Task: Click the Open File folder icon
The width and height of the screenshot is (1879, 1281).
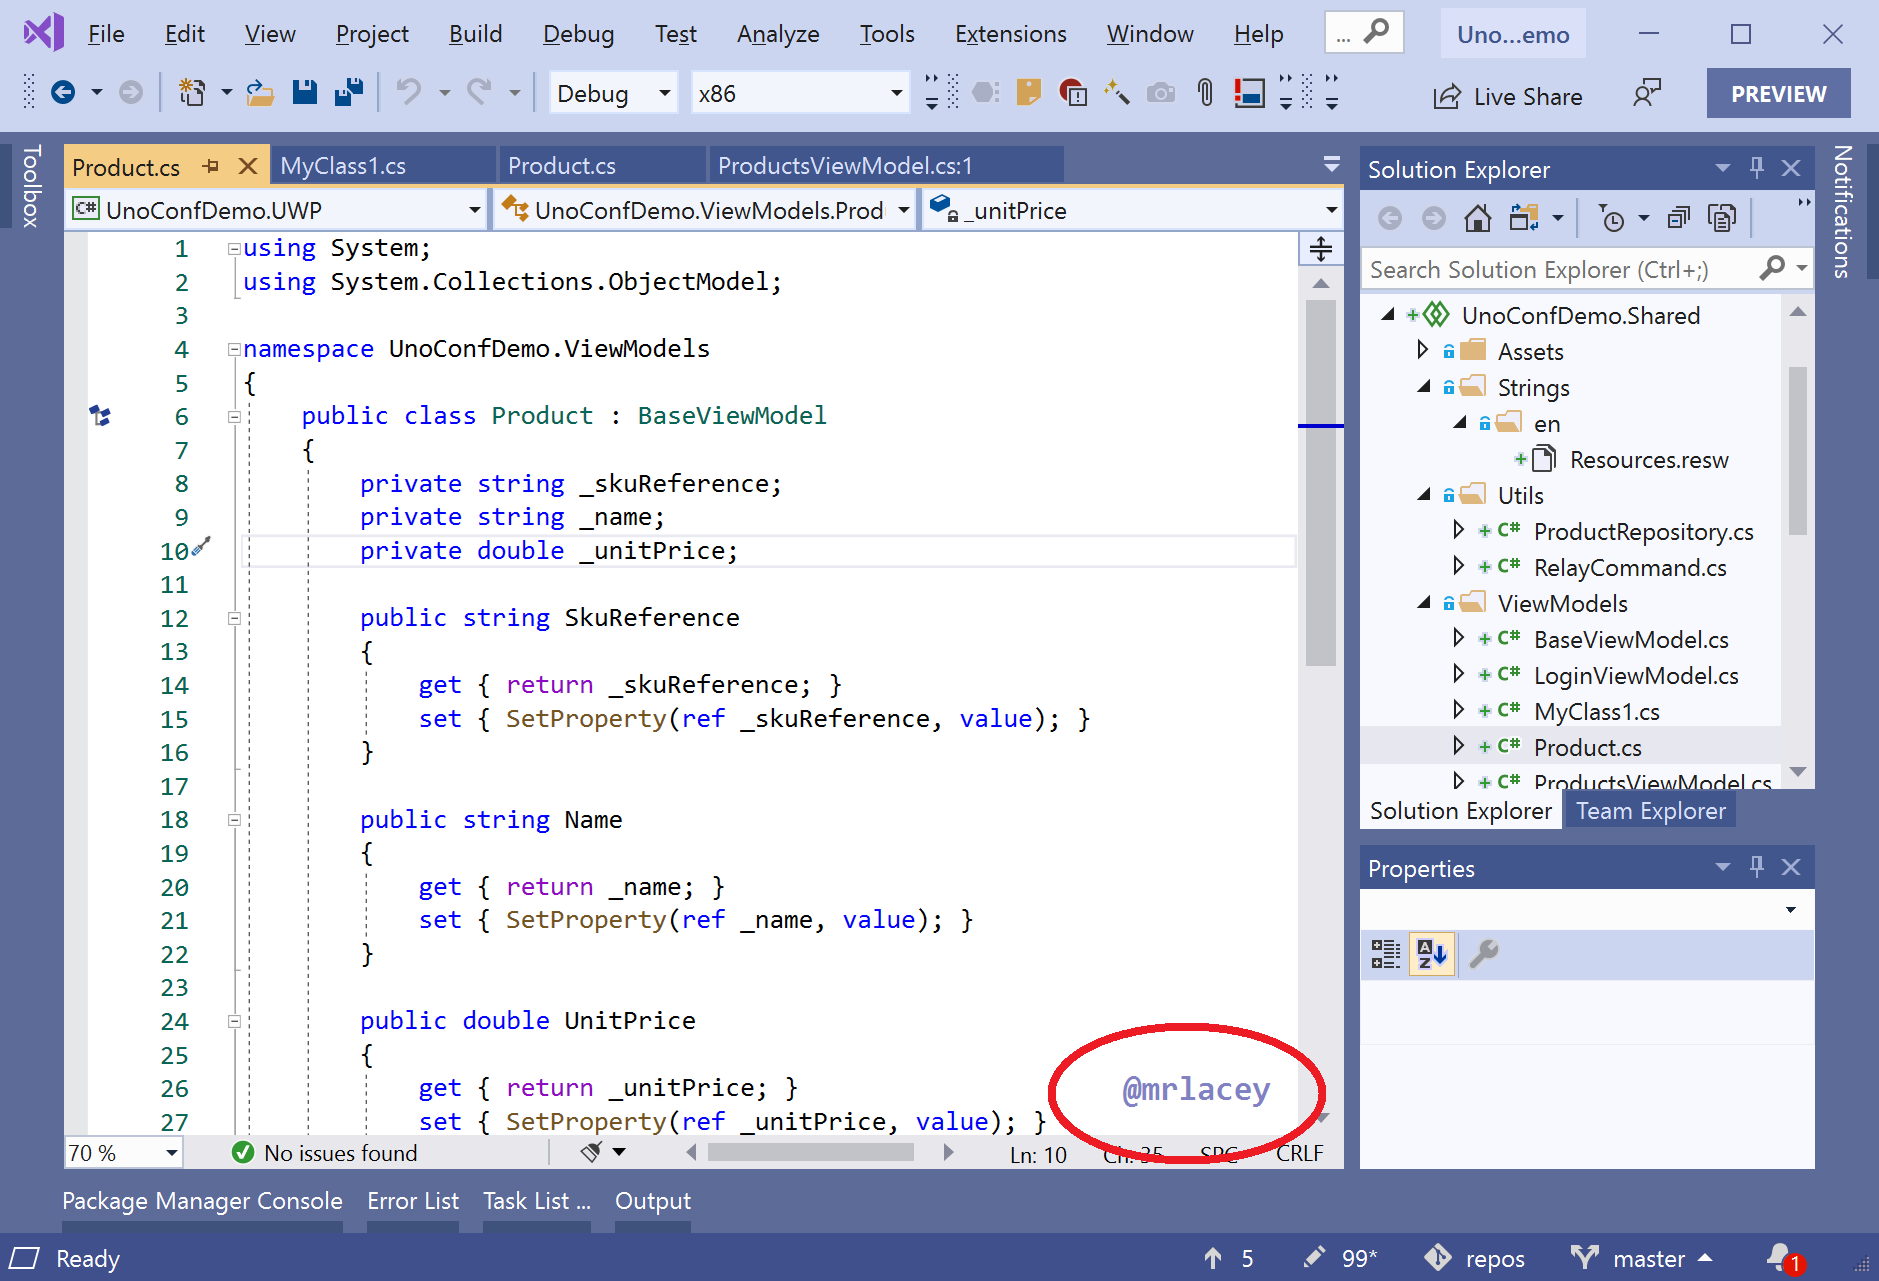Action: pyautogui.click(x=260, y=93)
